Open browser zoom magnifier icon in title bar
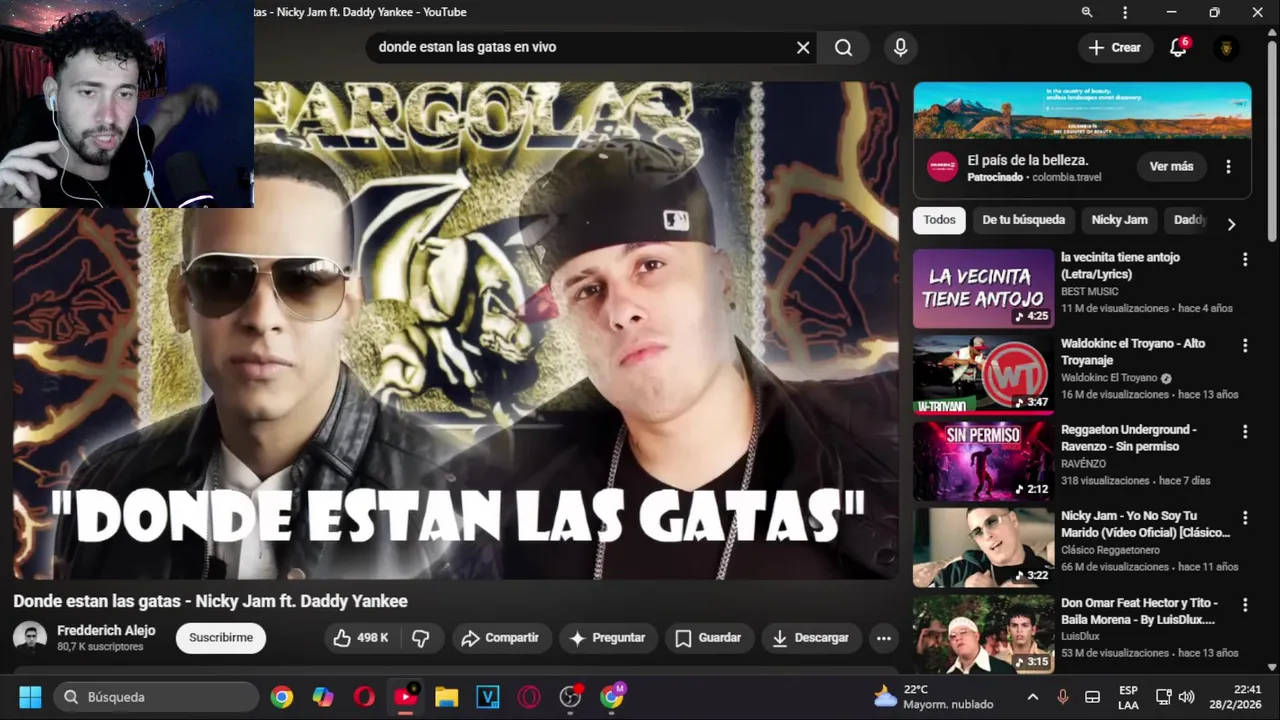Image resolution: width=1280 pixels, height=720 pixels. point(1087,12)
